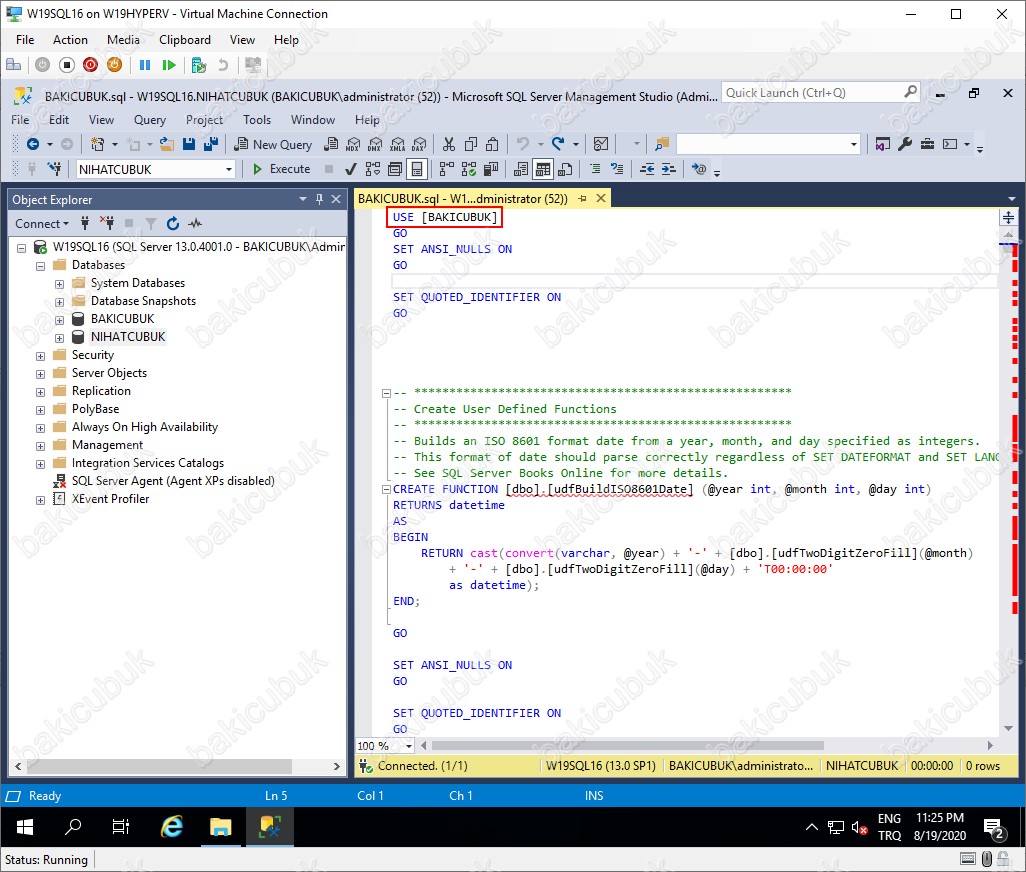Open the NIHATCUBUK database dropdown
1026x872 pixels.
point(228,169)
